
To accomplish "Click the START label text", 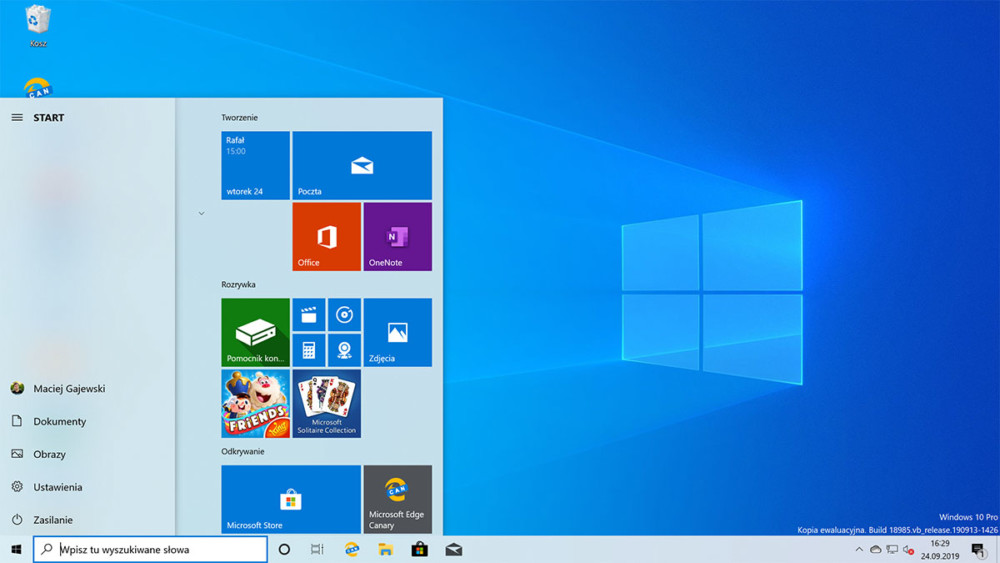I will [x=48, y=117].
